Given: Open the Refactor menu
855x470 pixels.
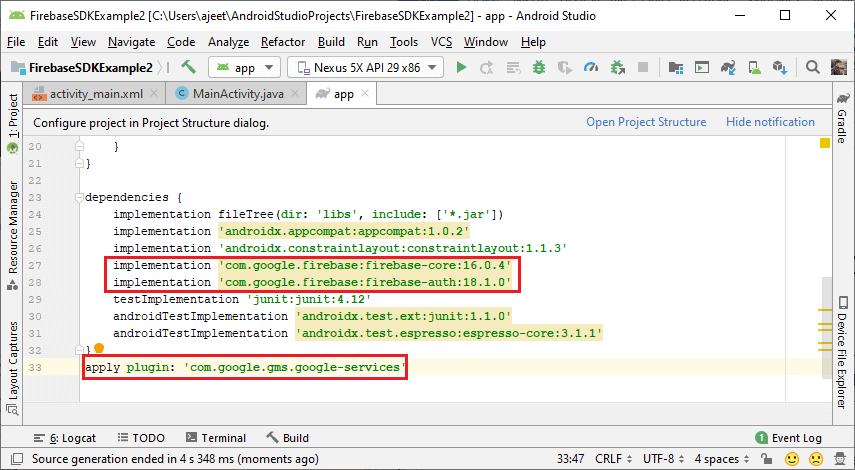Looking at the screenshot, I should tap(283, 42).
